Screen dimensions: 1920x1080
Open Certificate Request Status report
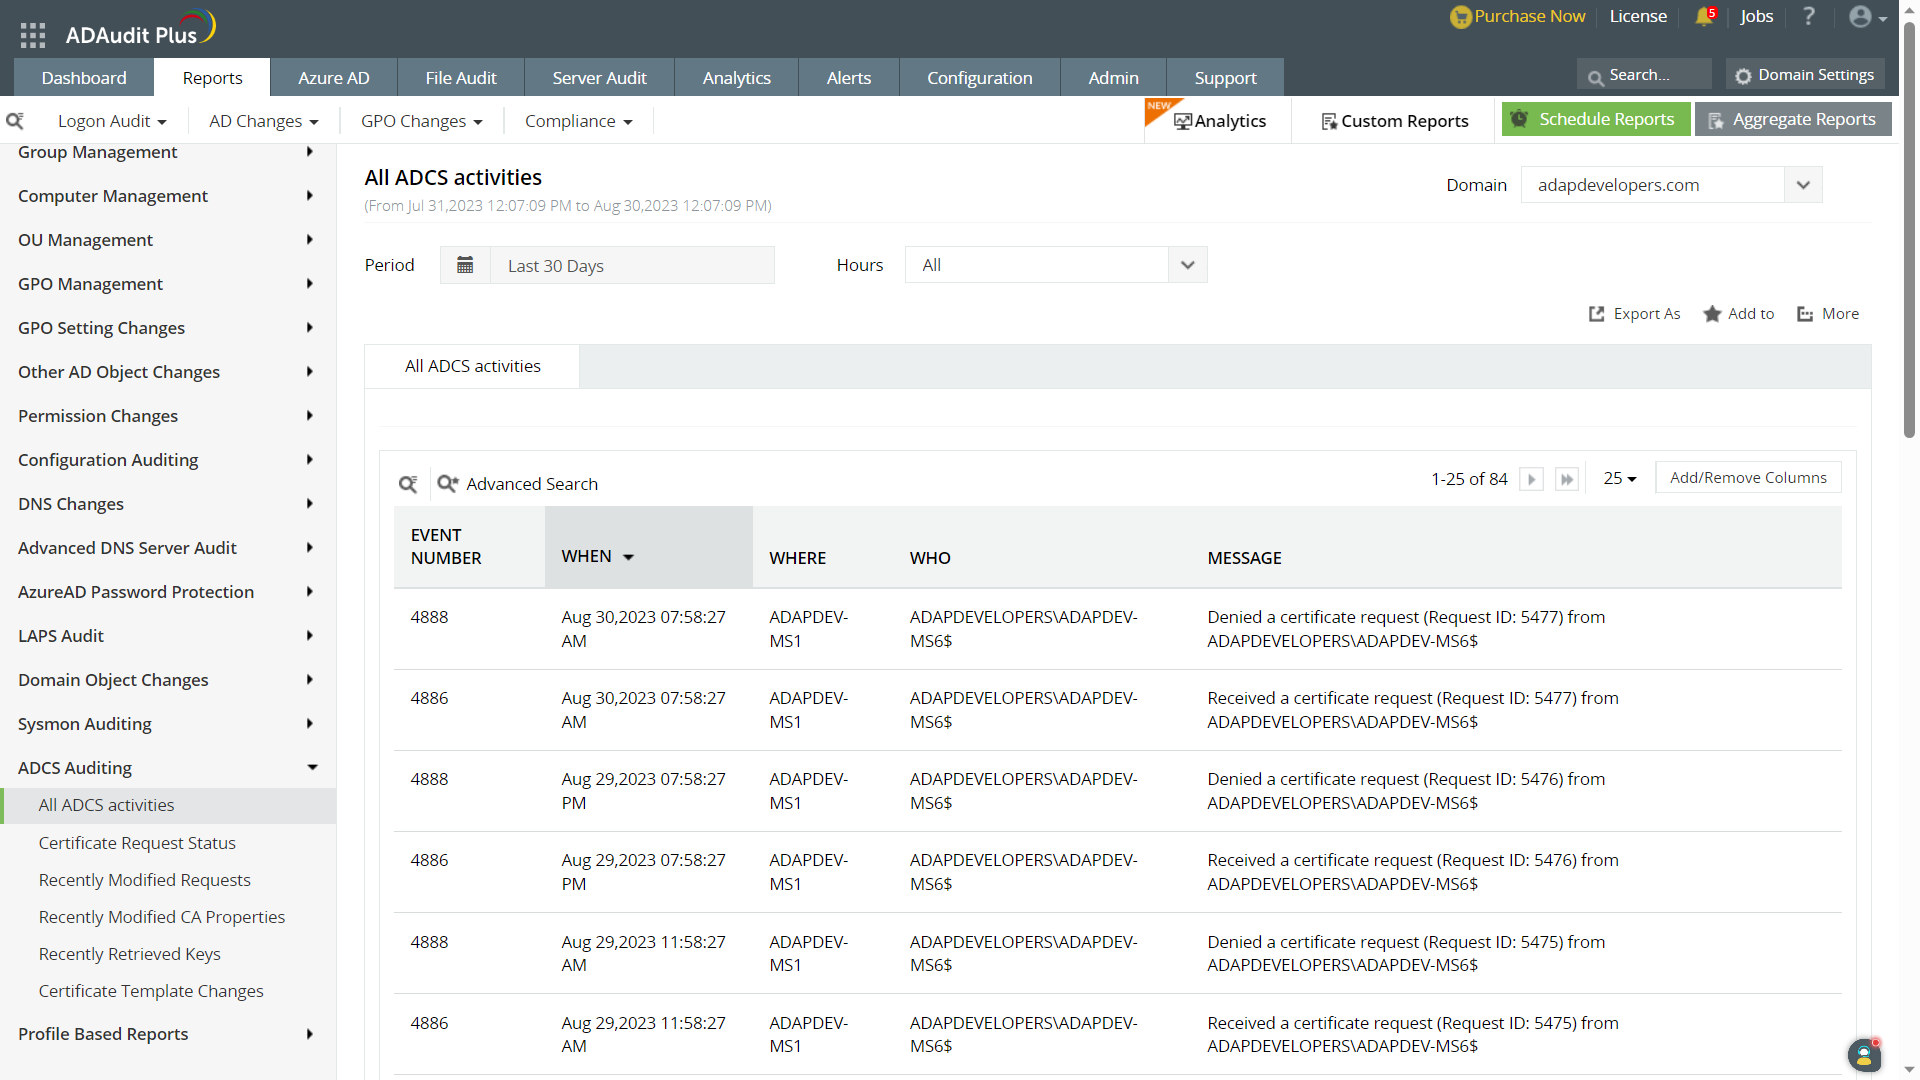(137, 843)
